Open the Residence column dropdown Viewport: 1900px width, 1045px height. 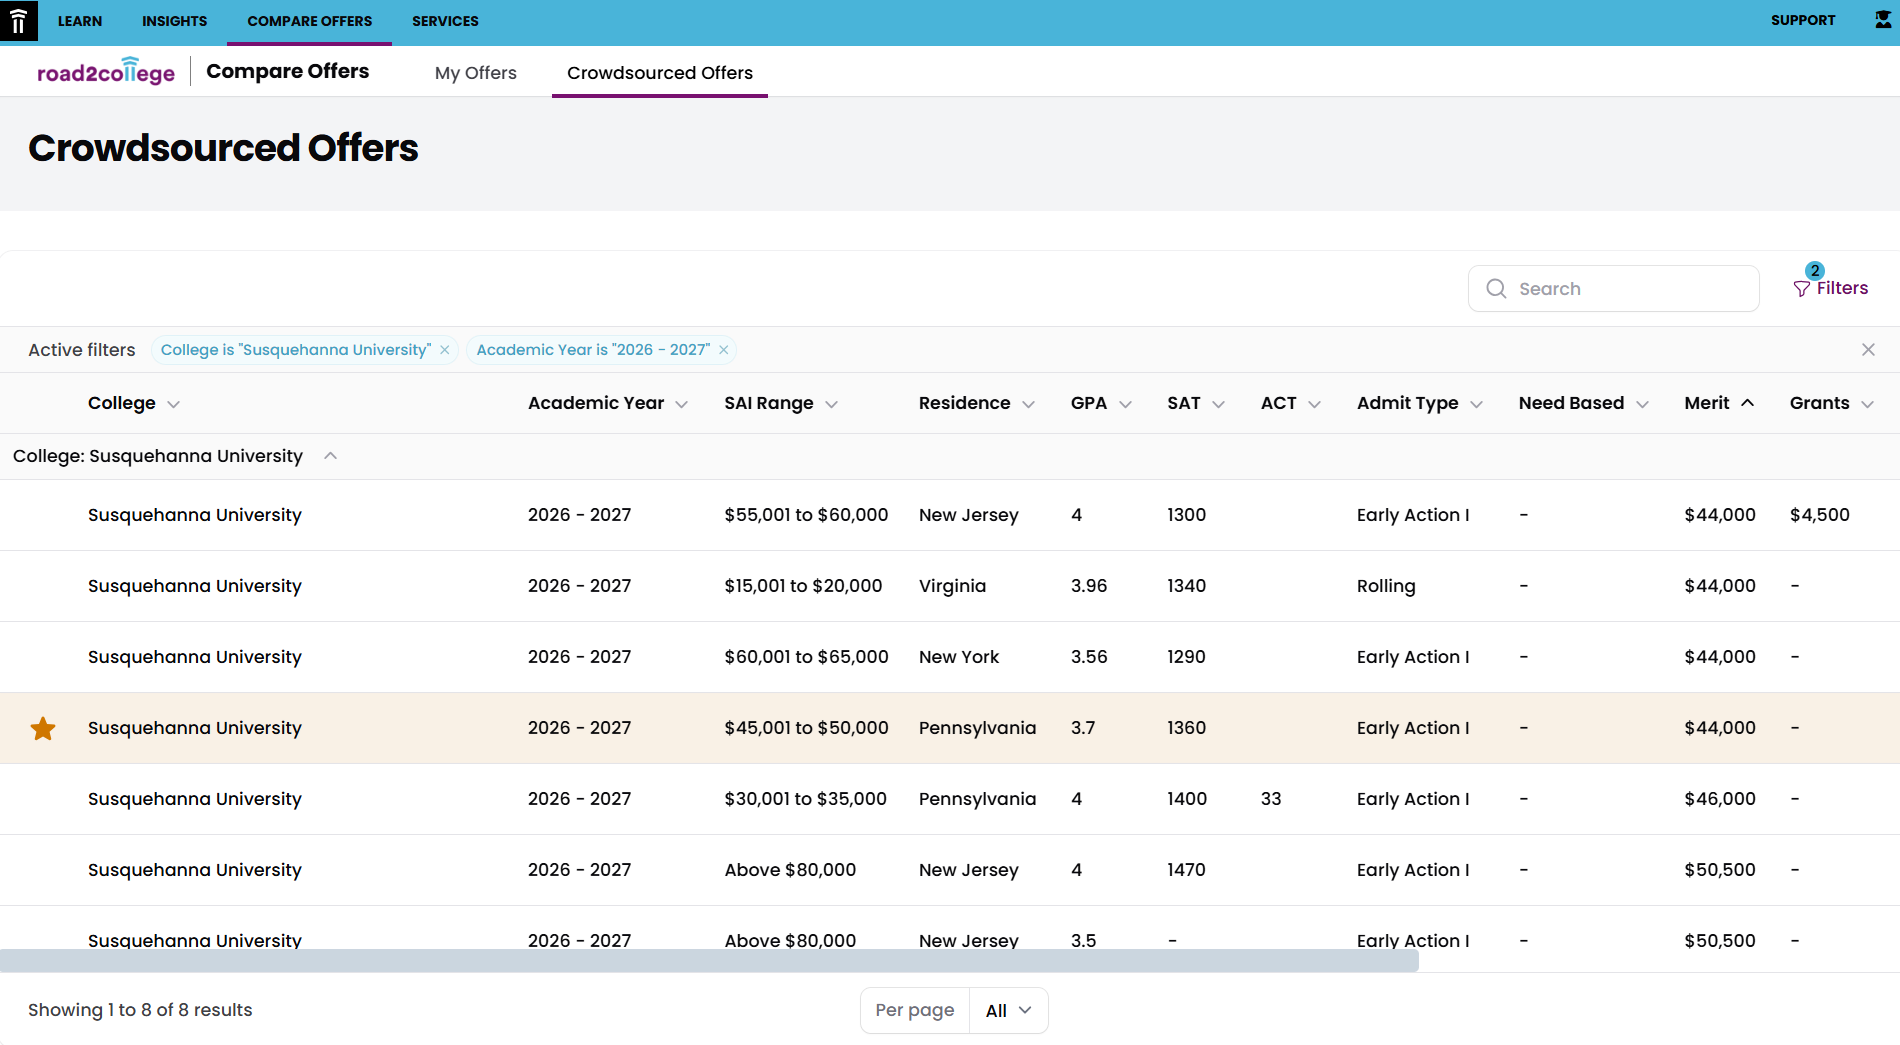pyautogui.click(x=1031, y=404)
